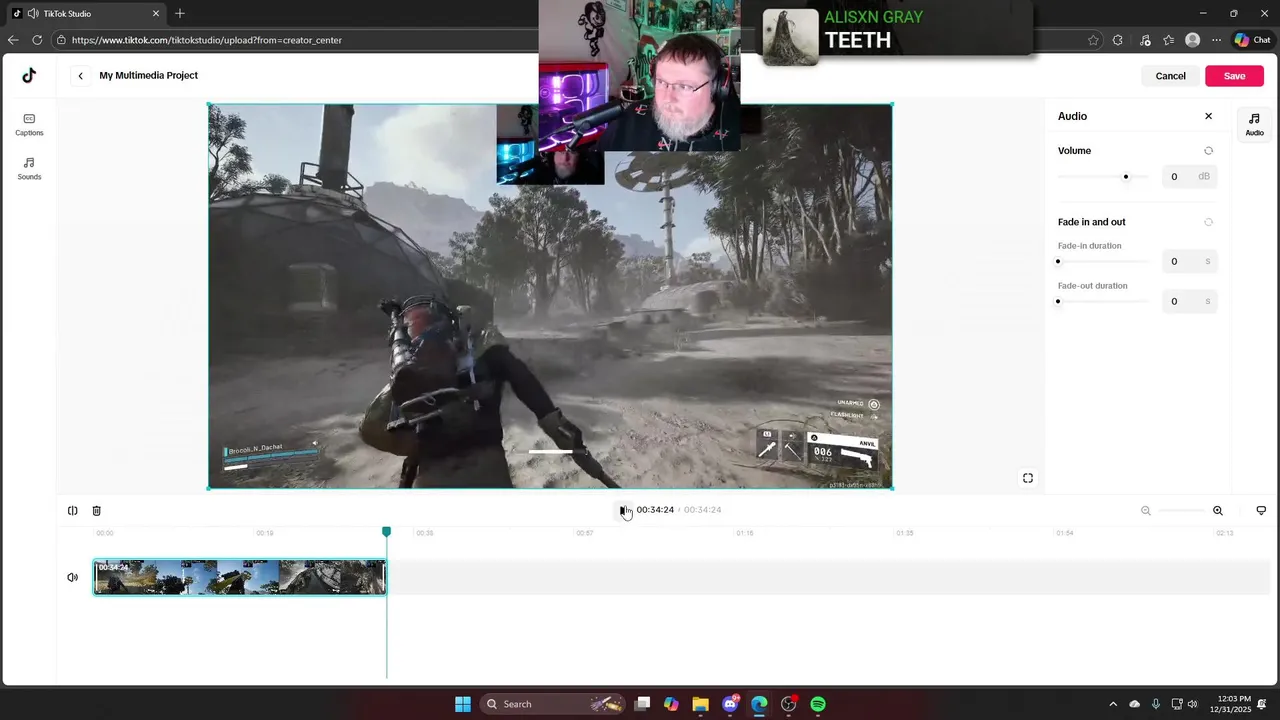1280x720 pixels.
Task: Open the system volume tray icon
Action: [1192, 704]
